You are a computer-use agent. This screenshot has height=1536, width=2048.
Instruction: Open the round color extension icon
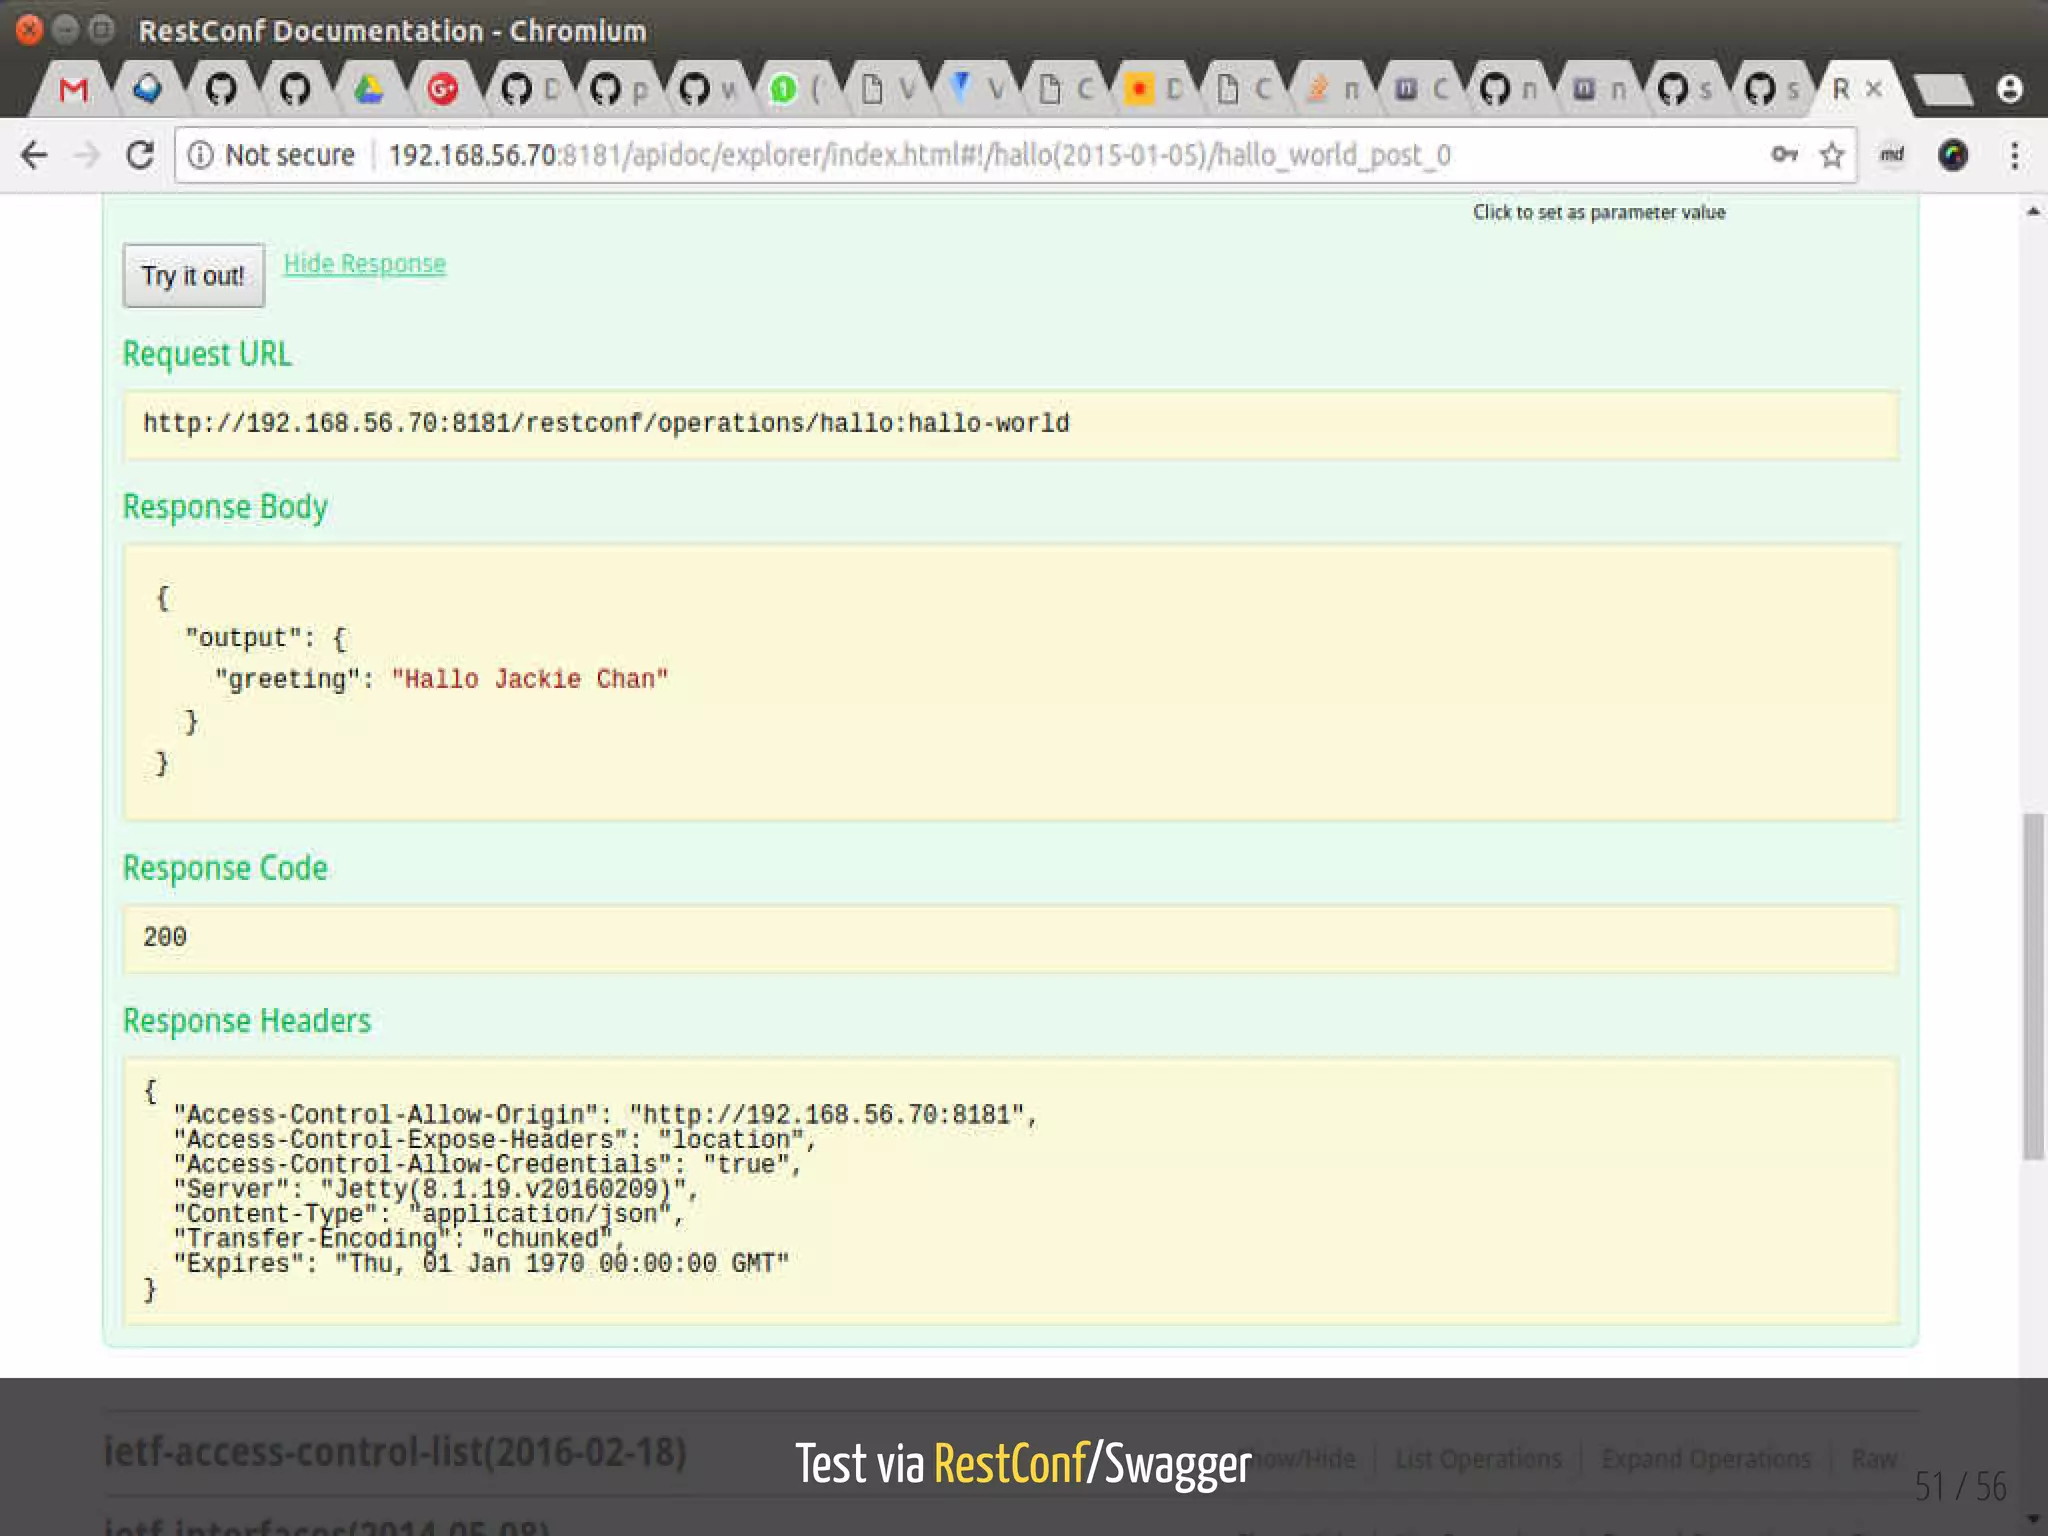pyautogui.click(x=1953, y=155)
